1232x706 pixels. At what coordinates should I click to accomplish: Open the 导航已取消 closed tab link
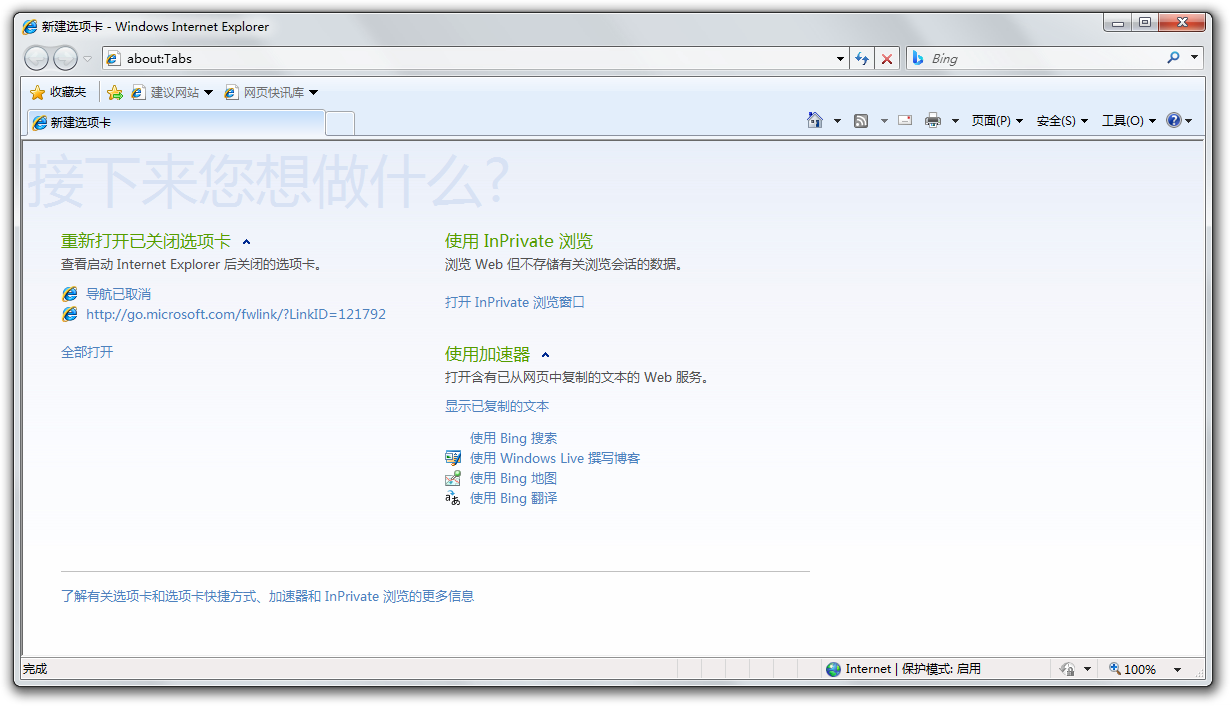pyautogui.click(x=118, y=294)
